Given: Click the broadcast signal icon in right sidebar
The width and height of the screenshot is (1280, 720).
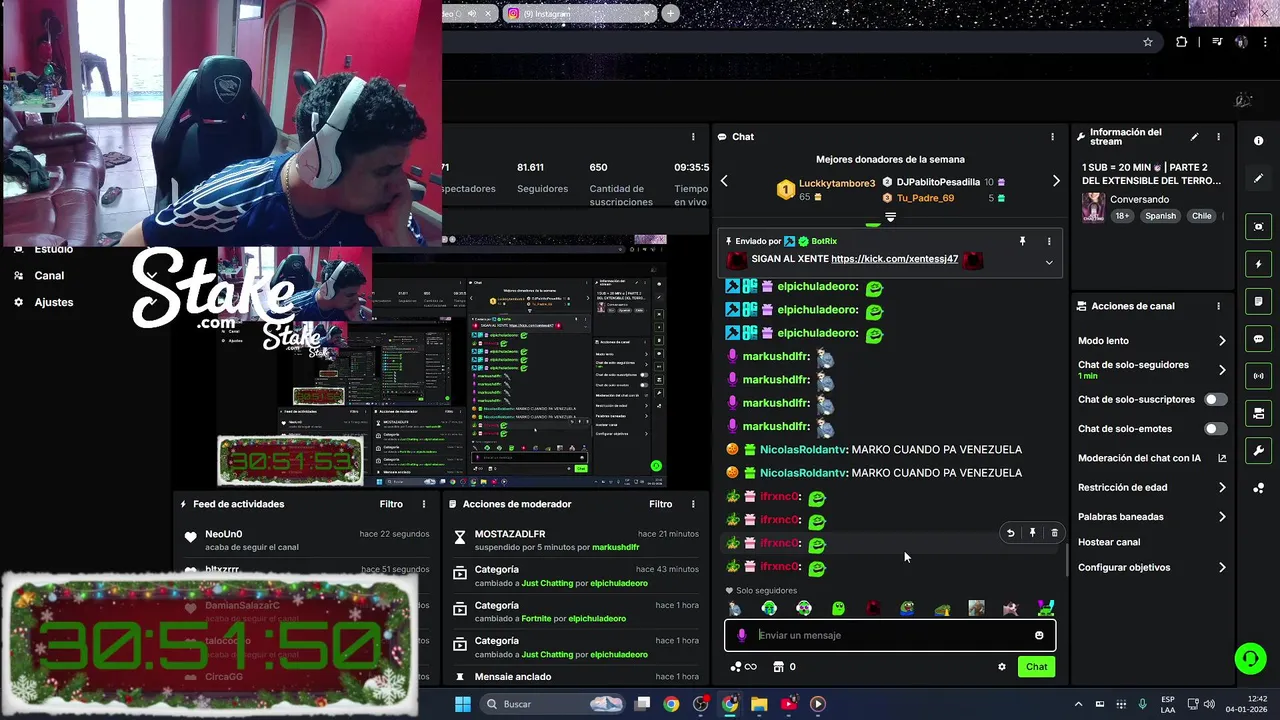Looking at the screenshot, I should pos(1258,376).
